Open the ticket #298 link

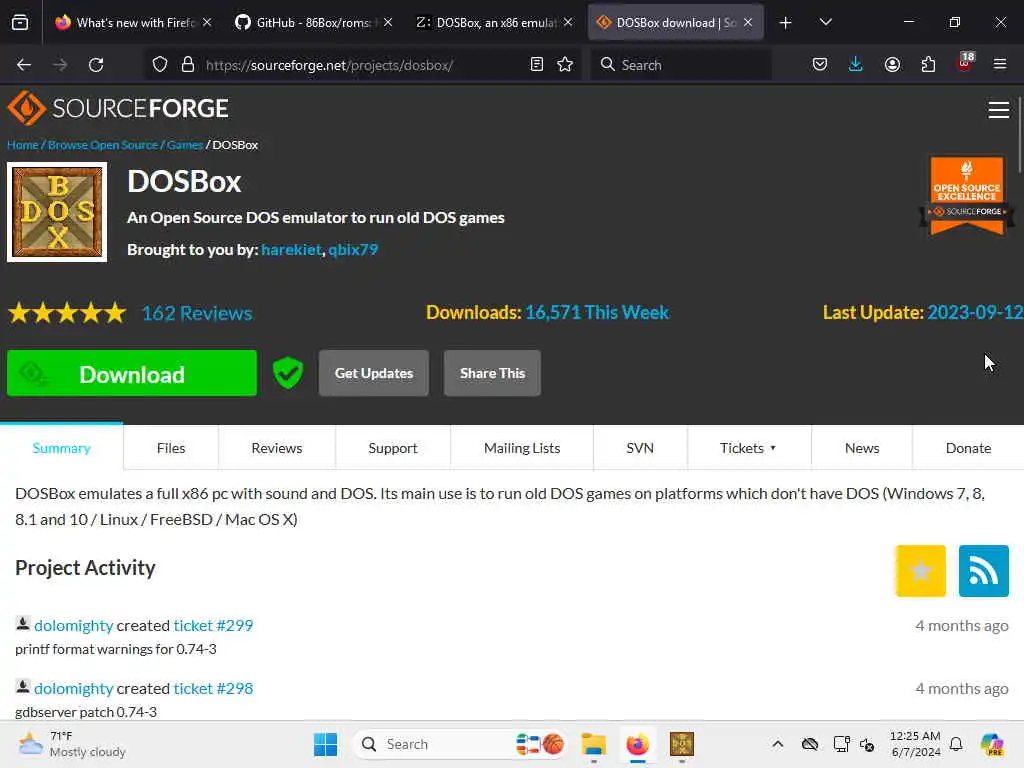tap(213, 688)
